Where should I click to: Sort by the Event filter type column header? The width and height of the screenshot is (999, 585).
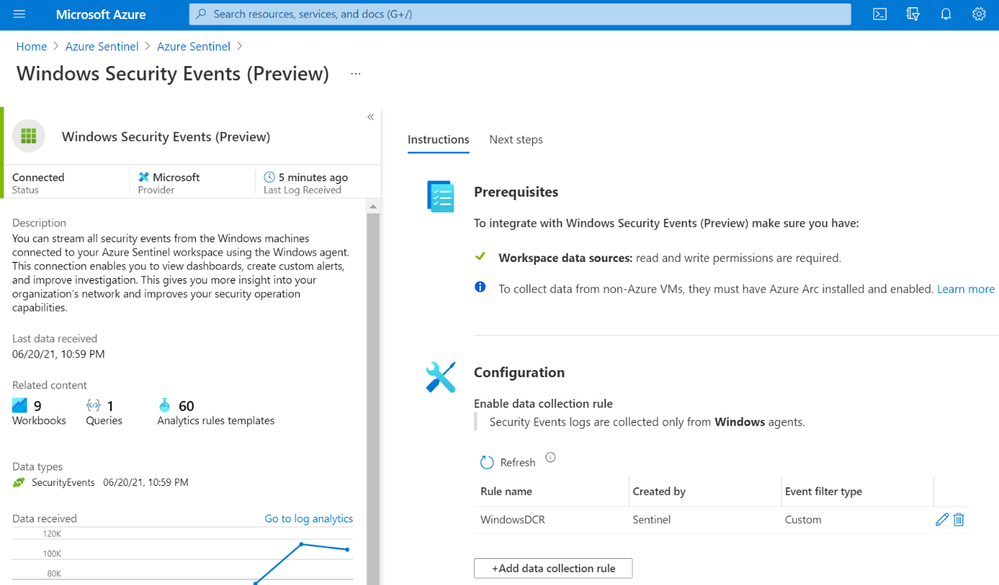[x=823, y=491]
